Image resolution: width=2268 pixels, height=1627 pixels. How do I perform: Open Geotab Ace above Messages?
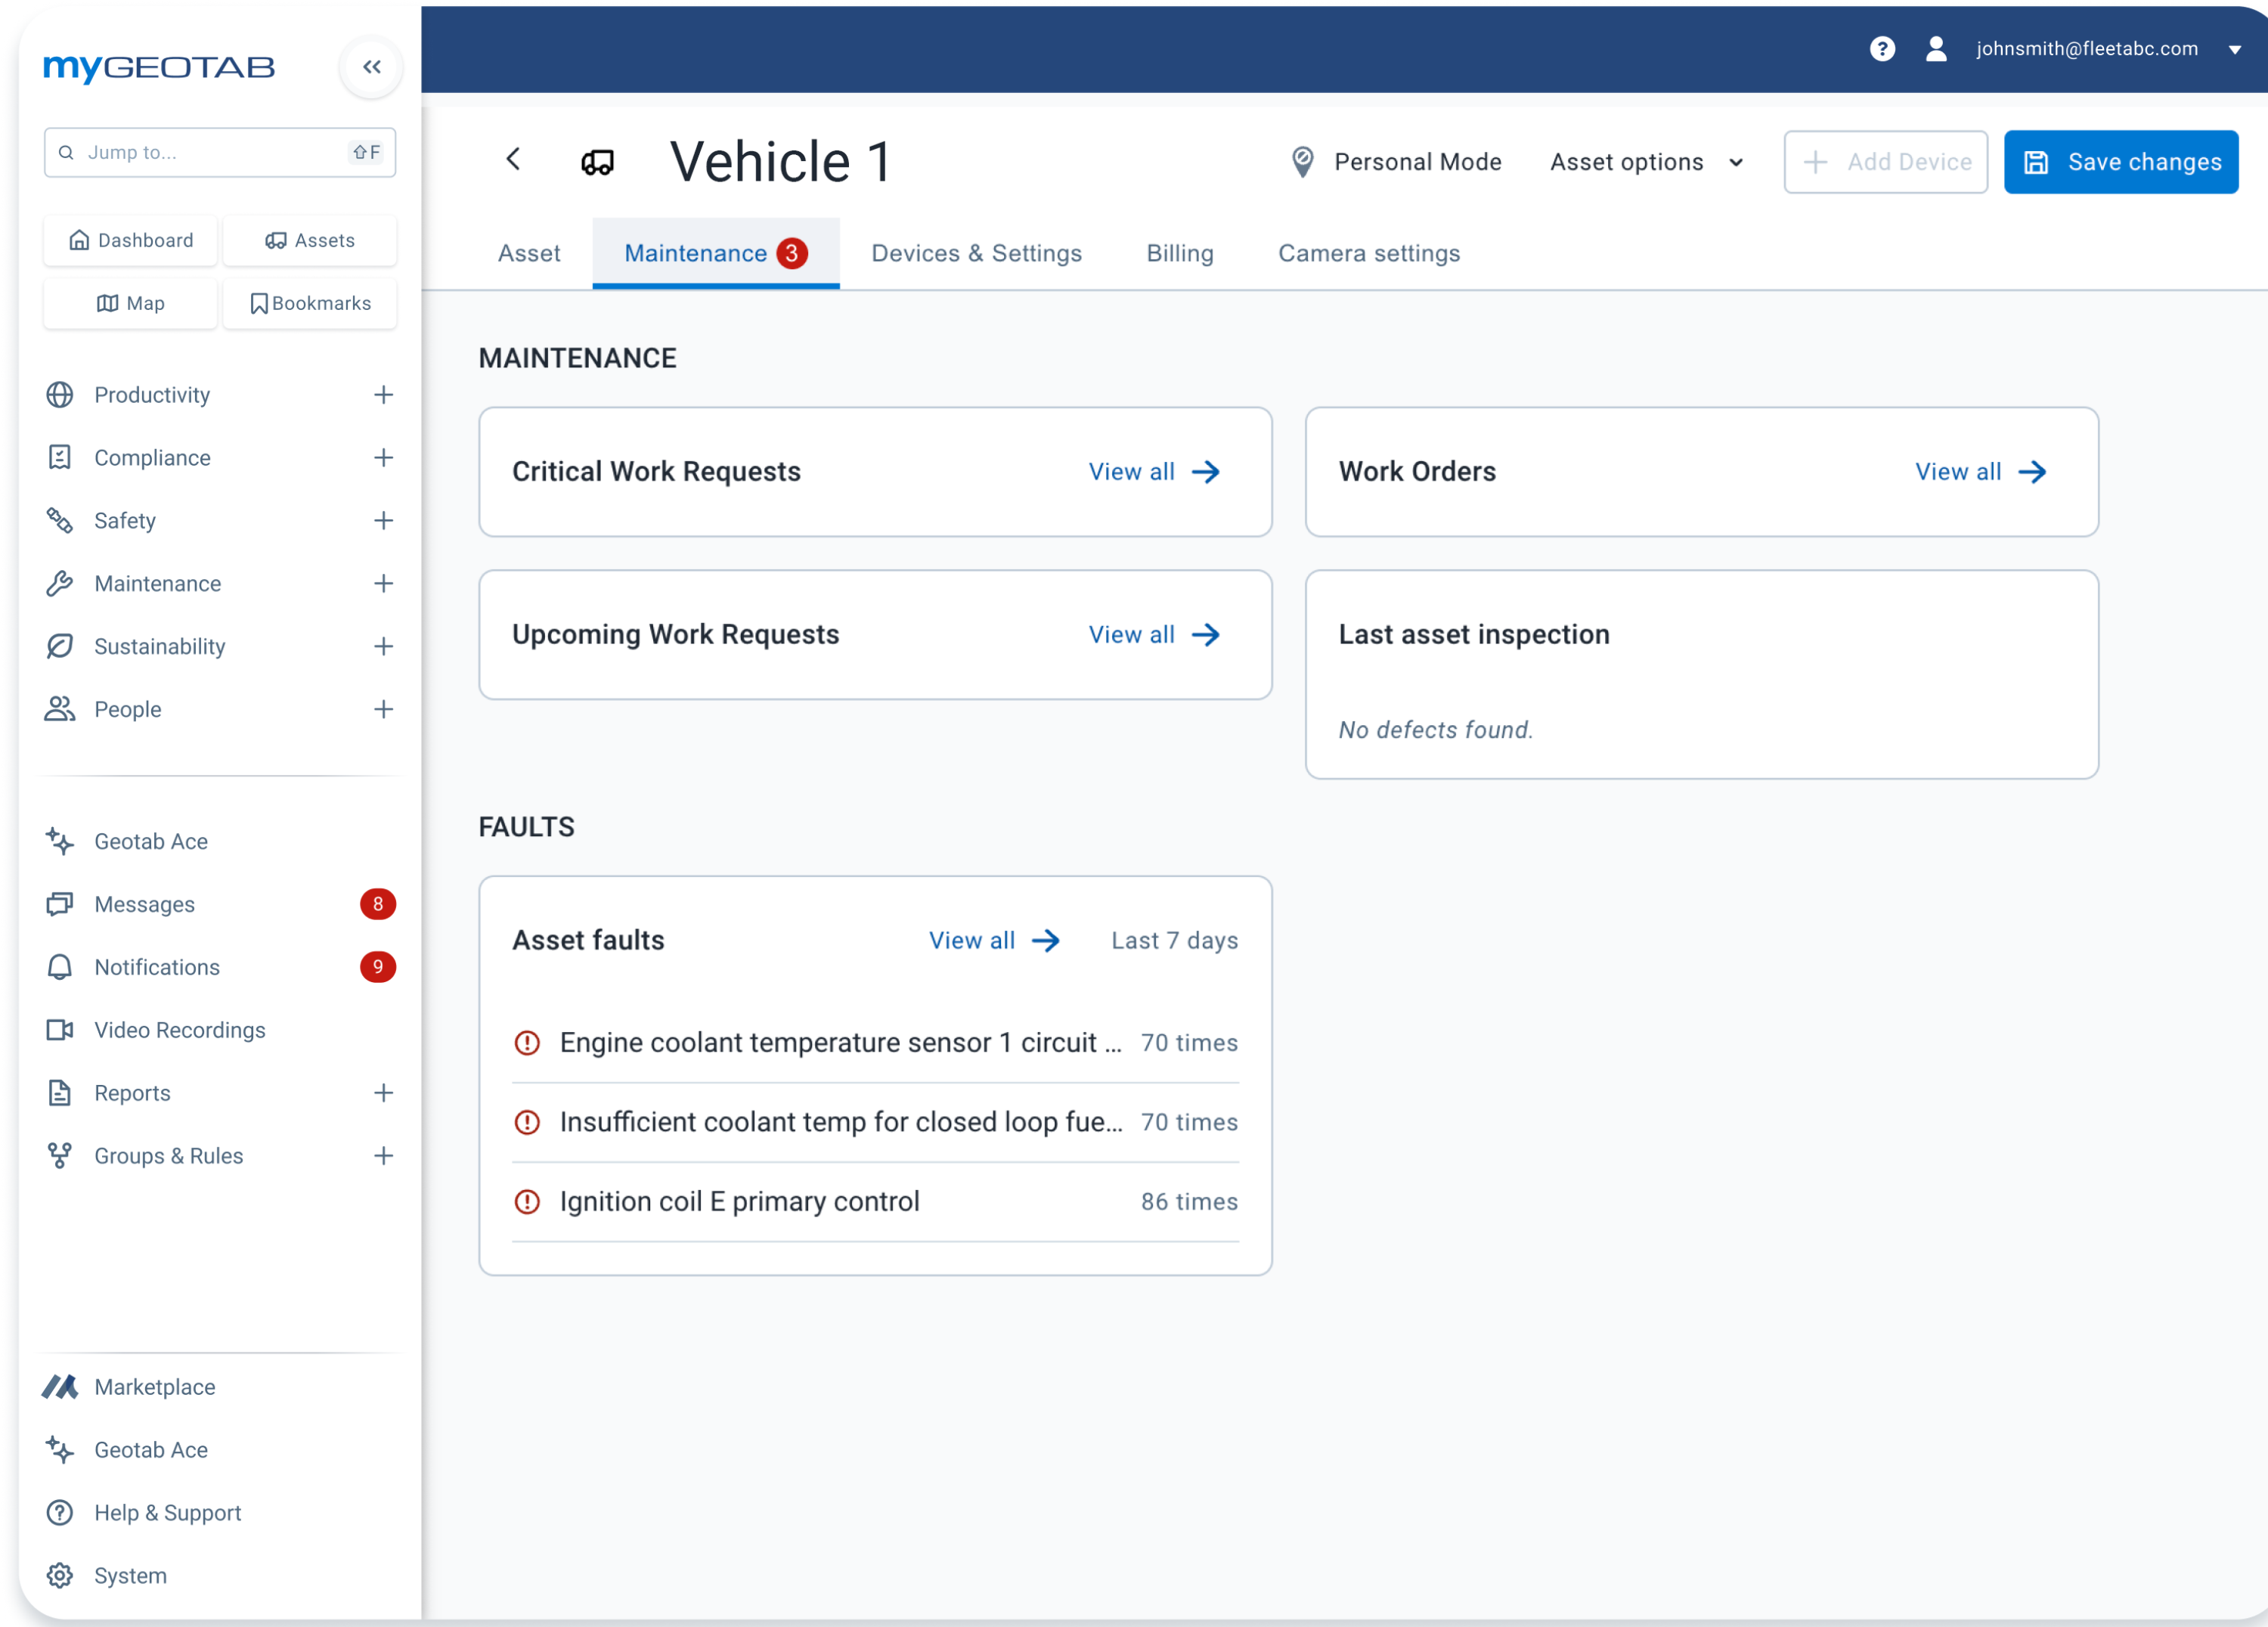point(150,841)
